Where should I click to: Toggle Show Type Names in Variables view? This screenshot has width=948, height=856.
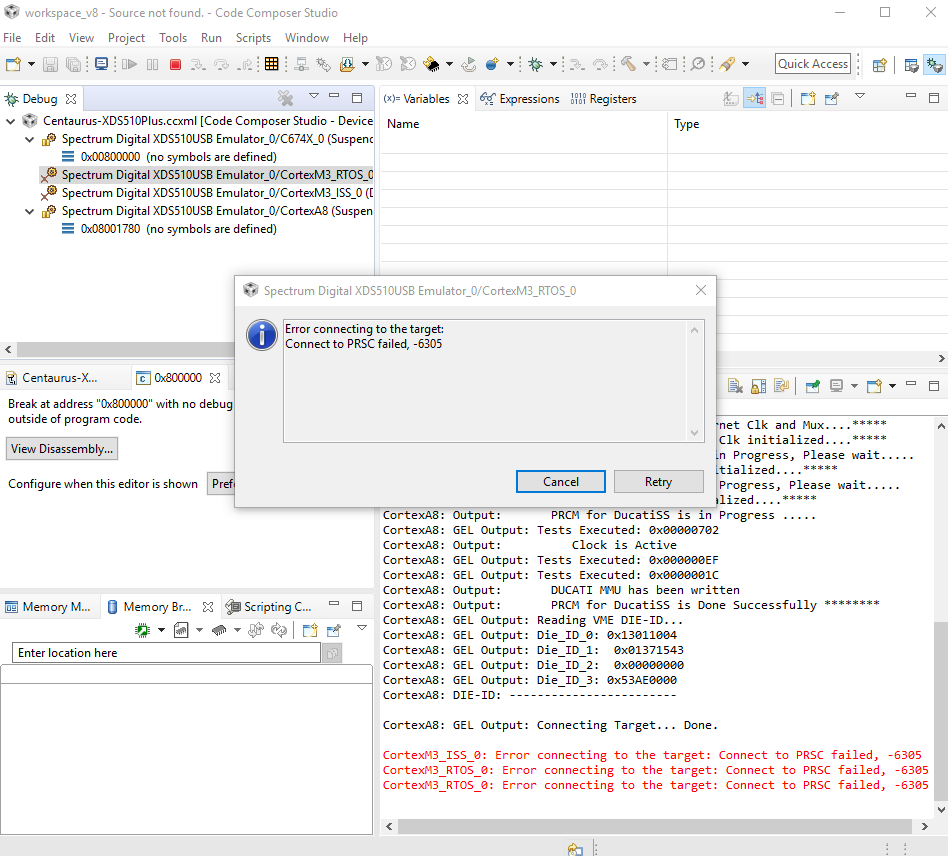pos(731,99)
